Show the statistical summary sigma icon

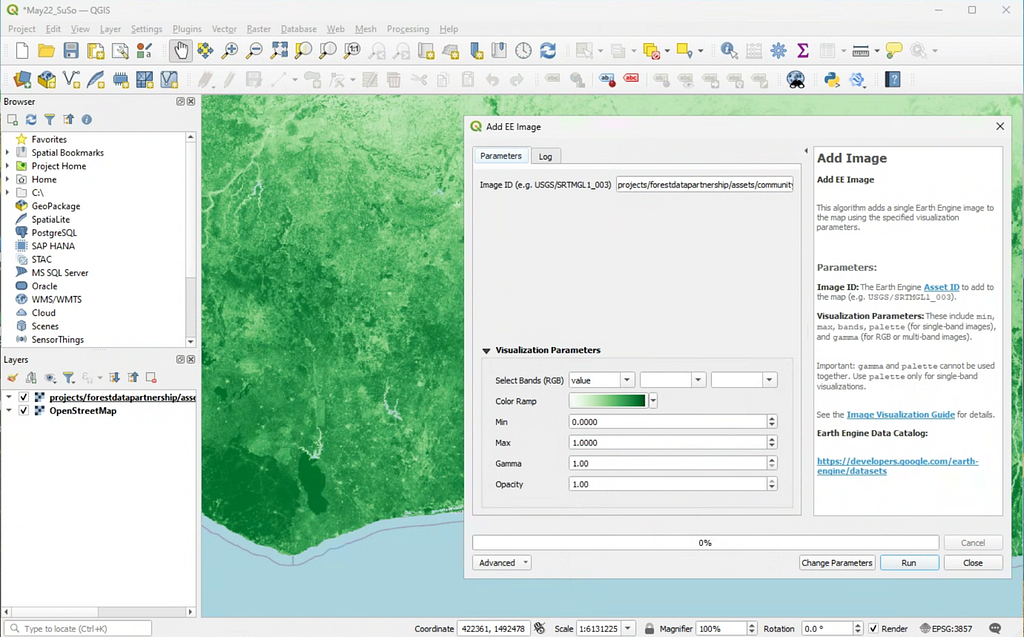(x=803, y=50)
